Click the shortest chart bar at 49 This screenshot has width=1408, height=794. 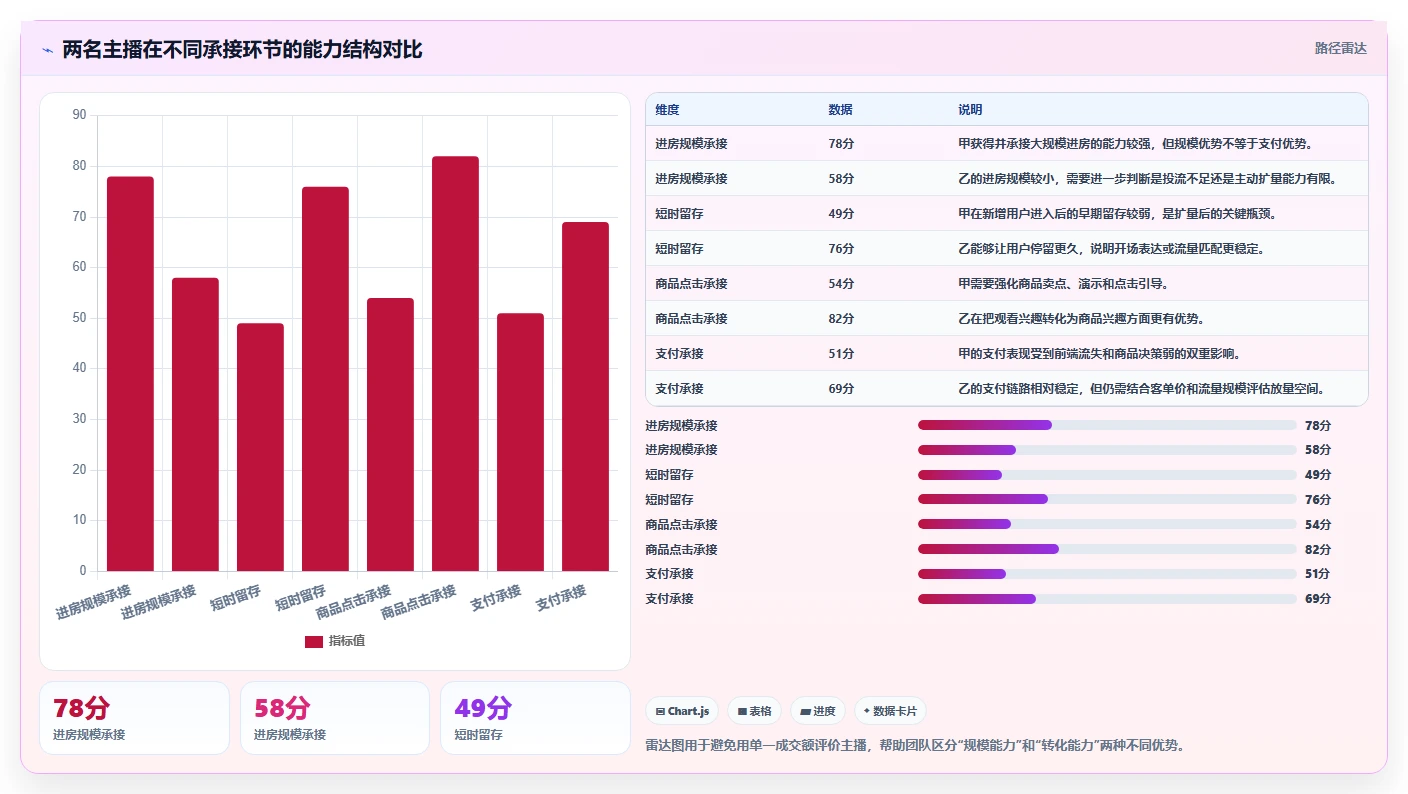tap(260, 447)
